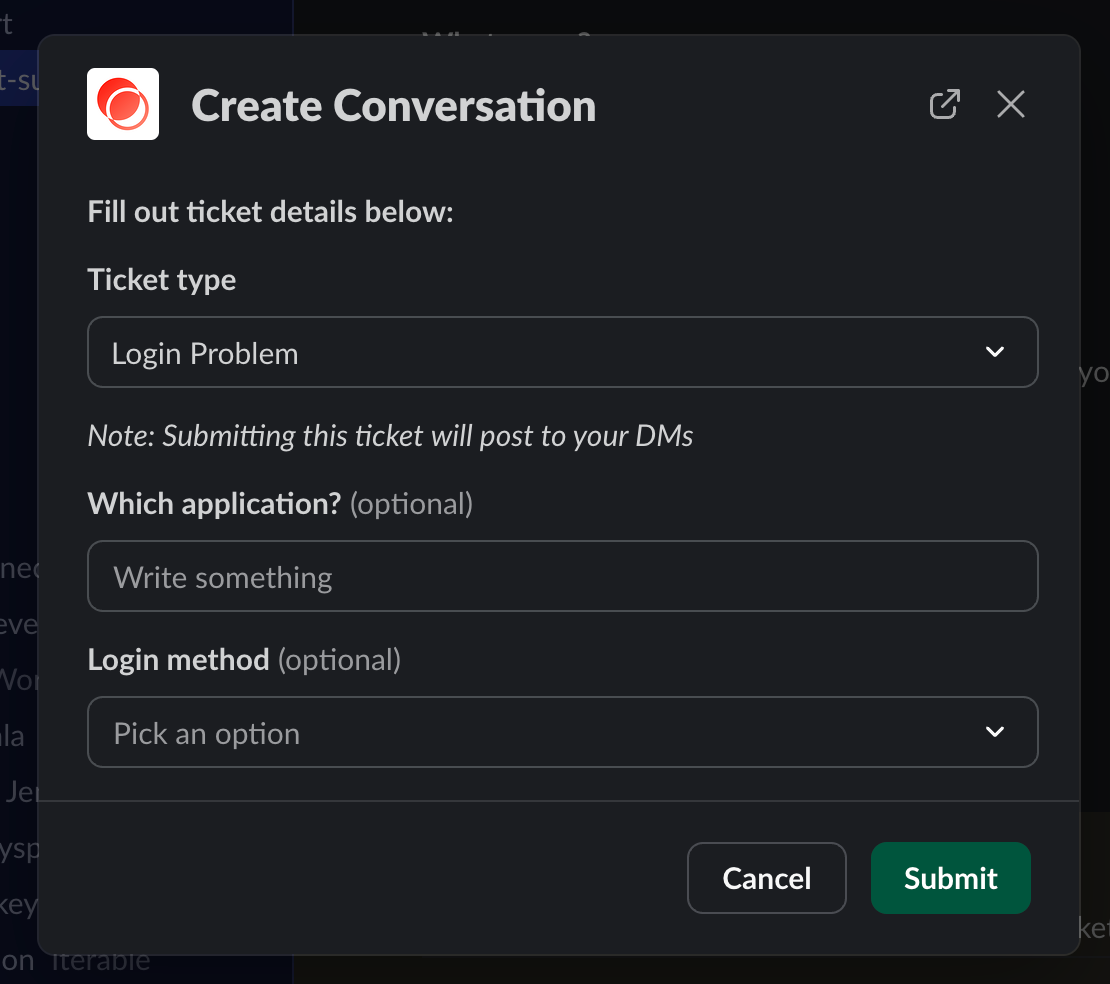1110x984 pixels.
Task: Click the green Submit button
Action: tap(950, 878)
